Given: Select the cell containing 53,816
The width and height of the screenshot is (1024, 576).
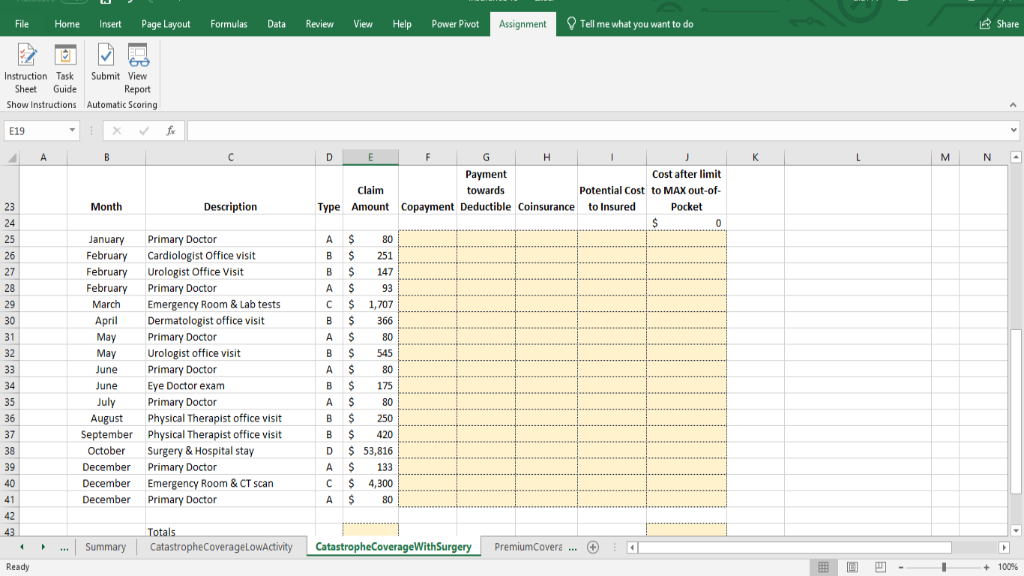Looking at the screenshot, I should 371,450.
